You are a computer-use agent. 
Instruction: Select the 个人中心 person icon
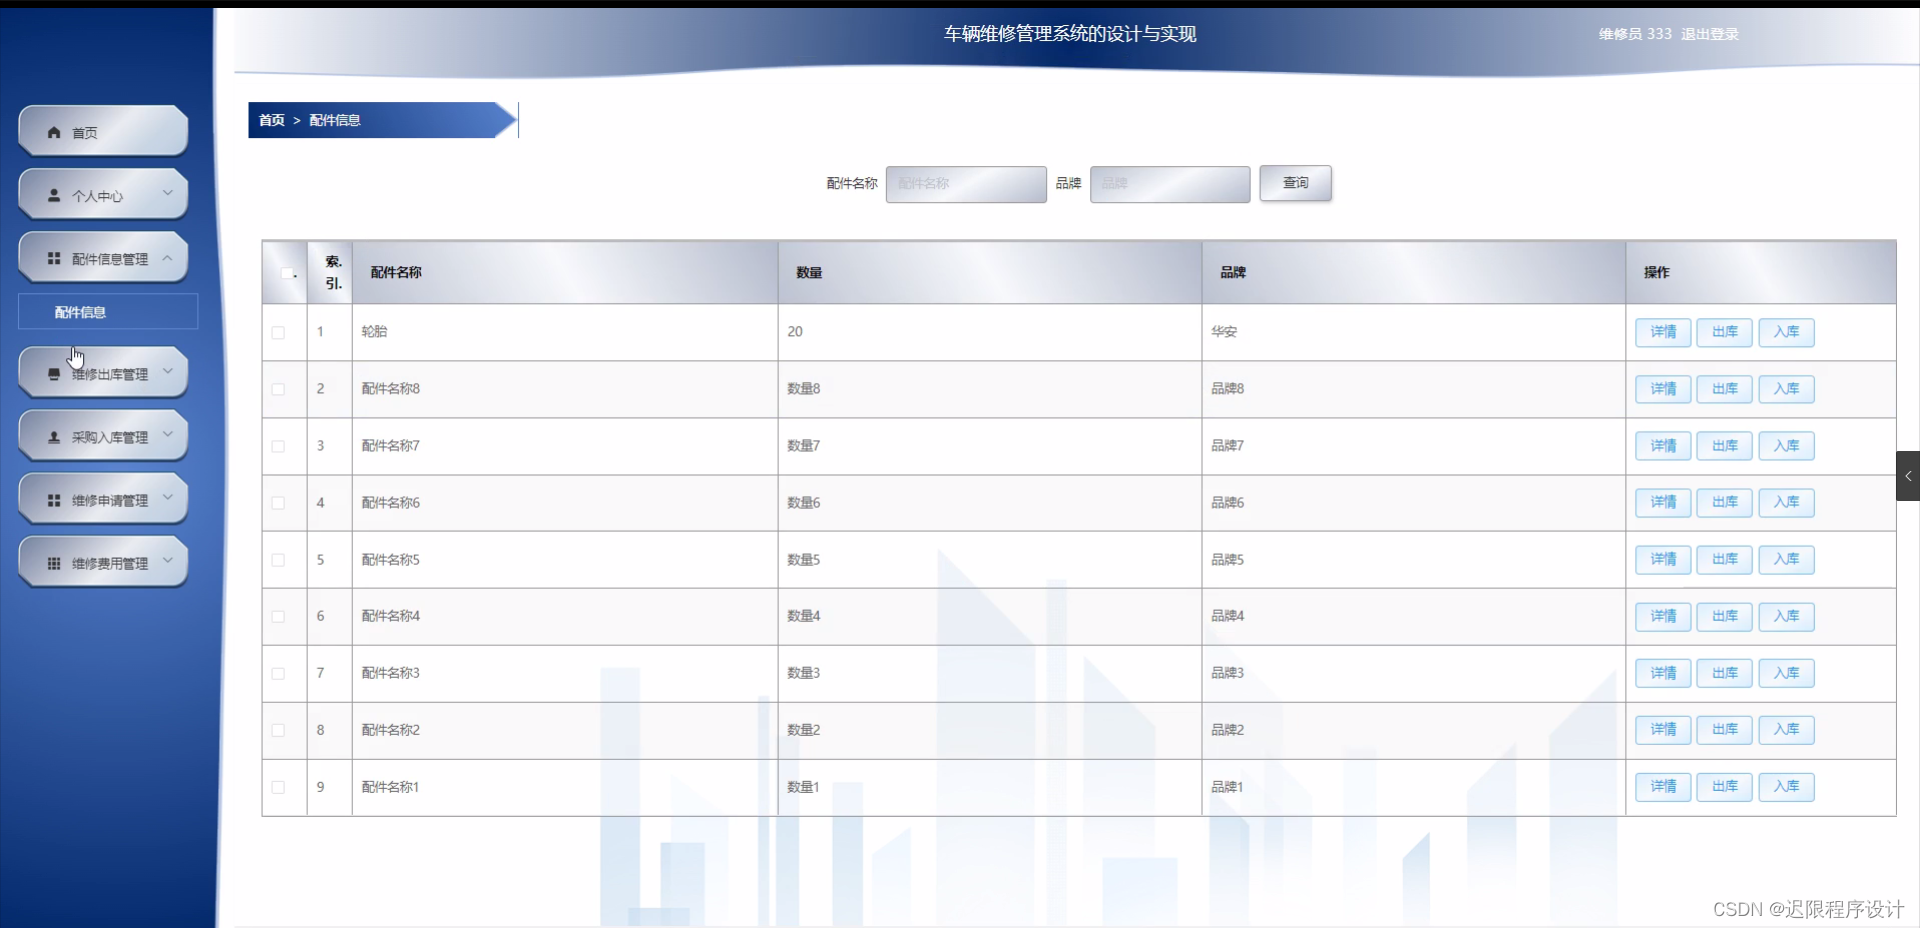[x=53, y=196]
